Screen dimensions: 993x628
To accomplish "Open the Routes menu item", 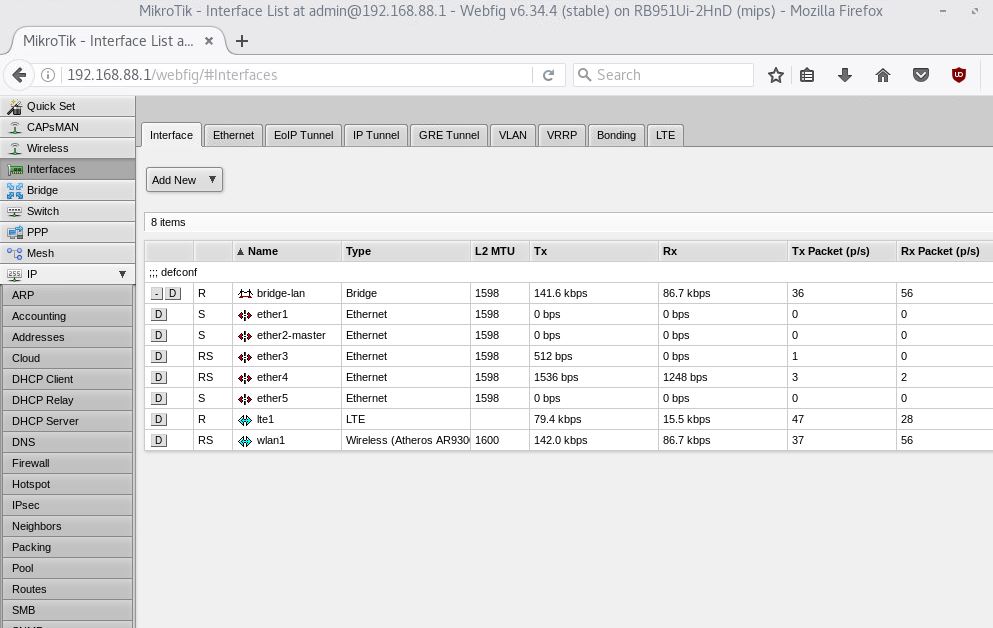I will (x=68, y=589).
